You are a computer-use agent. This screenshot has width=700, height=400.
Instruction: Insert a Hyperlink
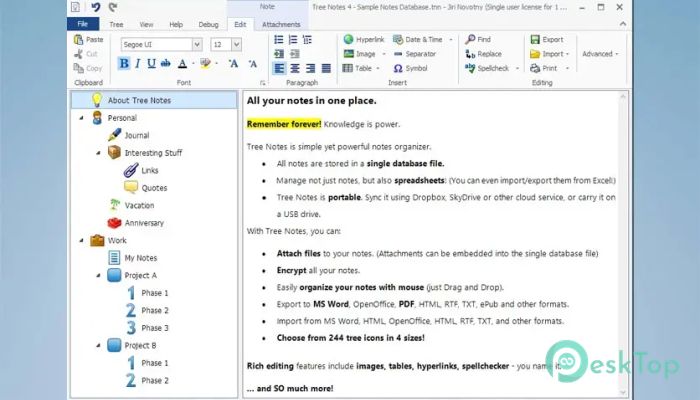364,39
